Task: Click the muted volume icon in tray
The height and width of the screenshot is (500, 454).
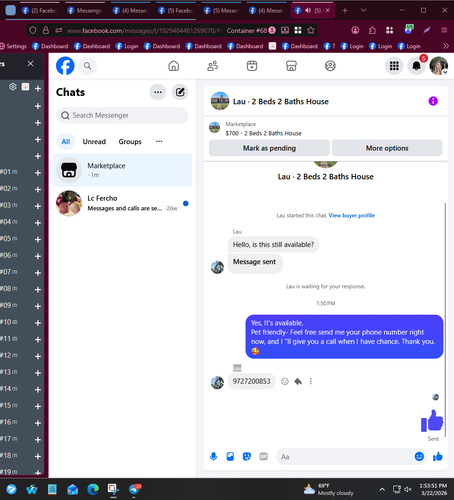Action: [408, 489]
